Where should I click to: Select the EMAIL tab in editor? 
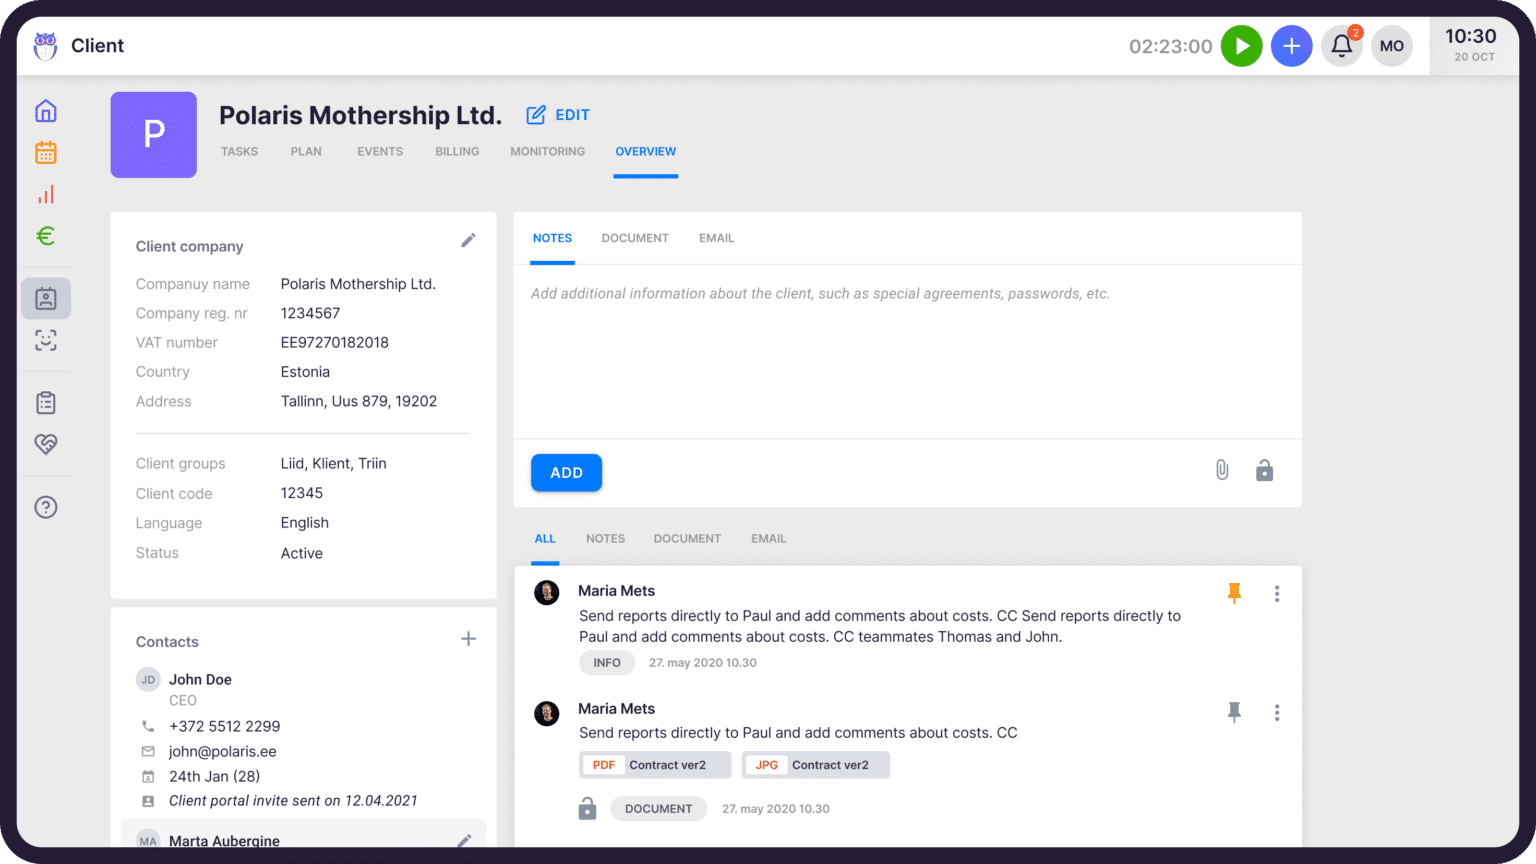tap(716, 238)
